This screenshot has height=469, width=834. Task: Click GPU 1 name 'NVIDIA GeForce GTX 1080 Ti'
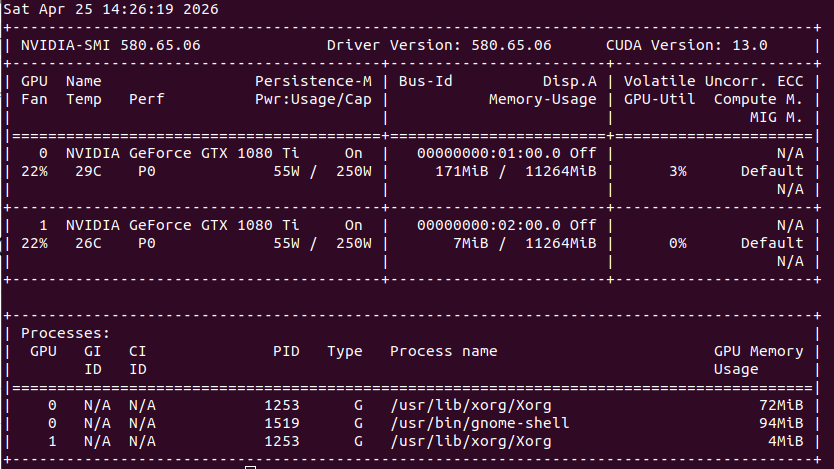(x=182, y=225)
